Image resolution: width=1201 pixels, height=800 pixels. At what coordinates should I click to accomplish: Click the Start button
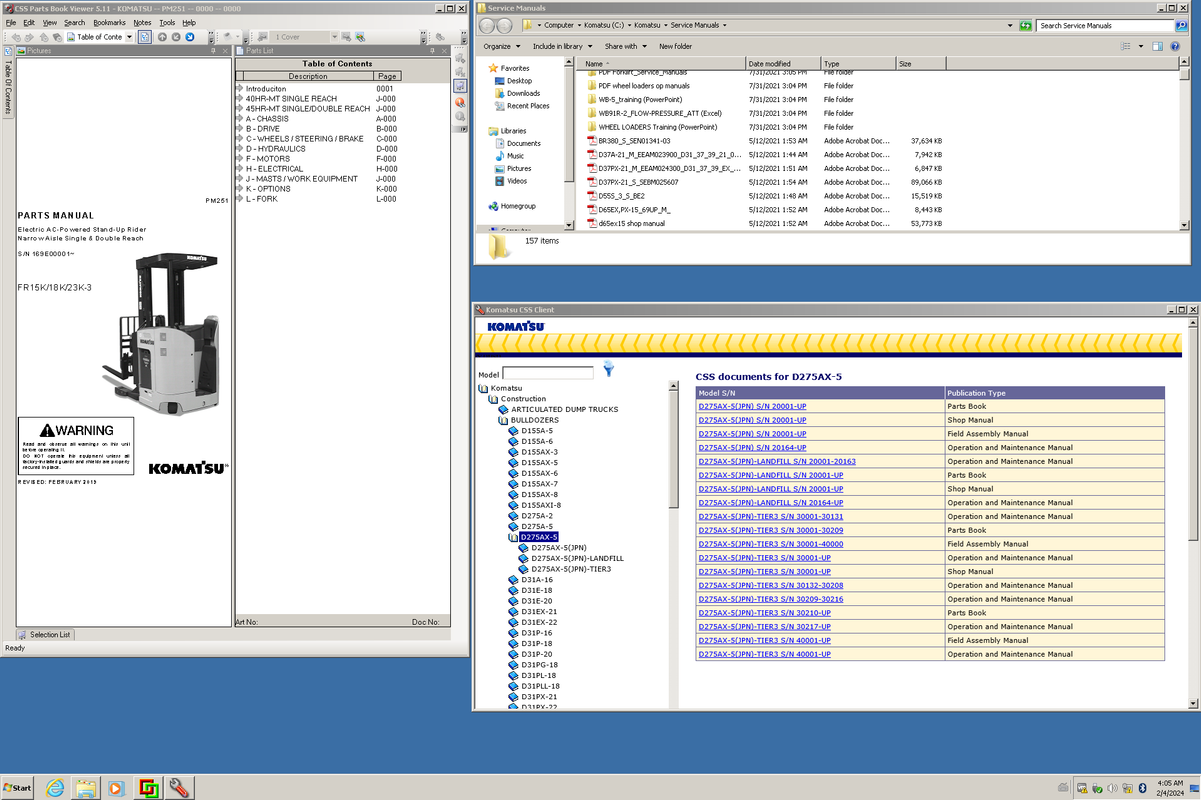18,787
